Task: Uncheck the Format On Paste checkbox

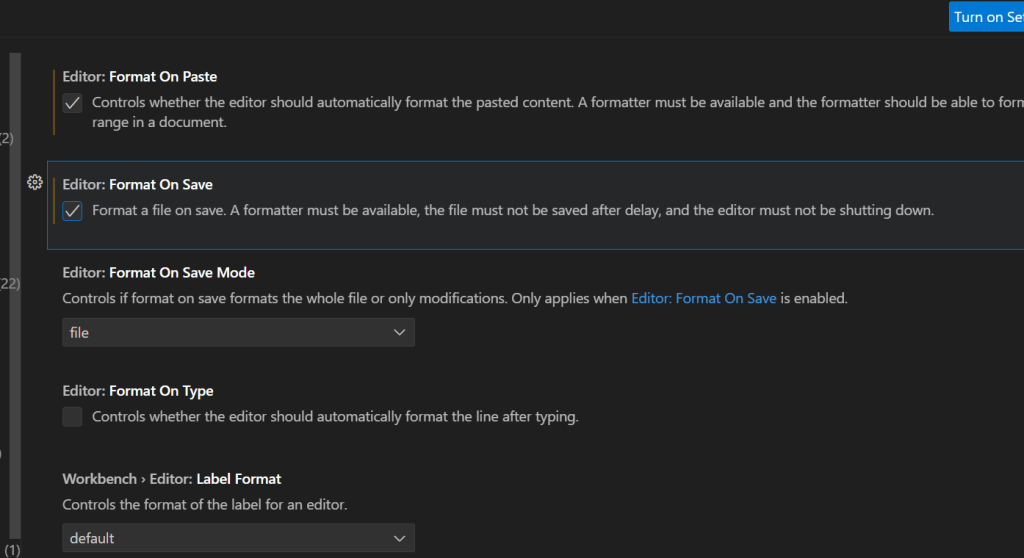Action: (x=72, y=103)
